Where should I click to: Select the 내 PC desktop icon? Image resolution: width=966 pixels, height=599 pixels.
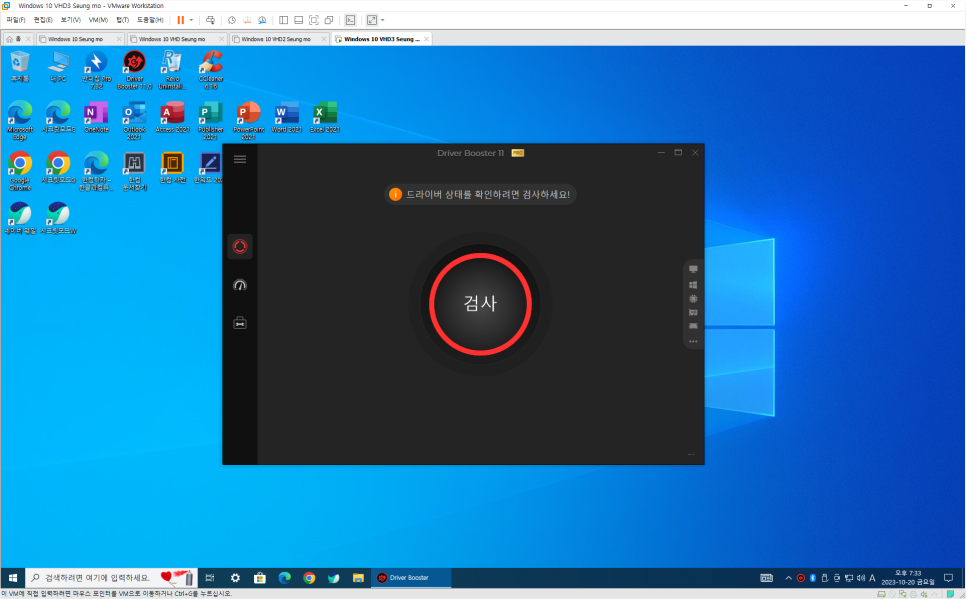tap(58, 67)
